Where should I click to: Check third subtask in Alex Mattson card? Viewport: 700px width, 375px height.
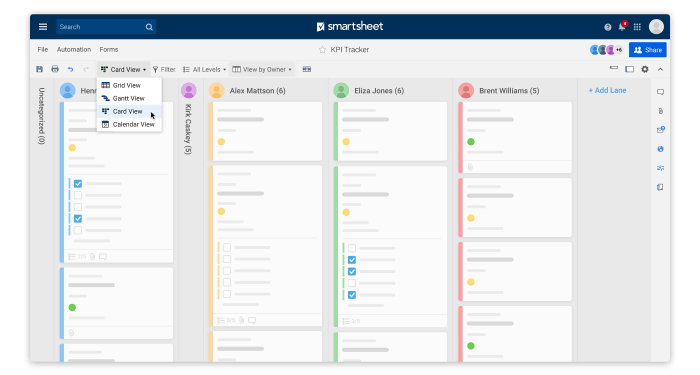[x=227, y=271]
